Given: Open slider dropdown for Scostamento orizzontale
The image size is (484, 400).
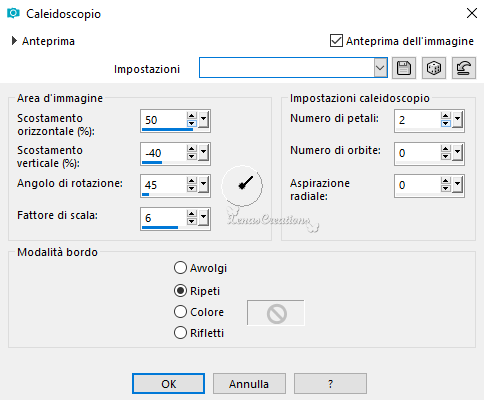Looking at the screenshot, I should (x=203, y=119).
